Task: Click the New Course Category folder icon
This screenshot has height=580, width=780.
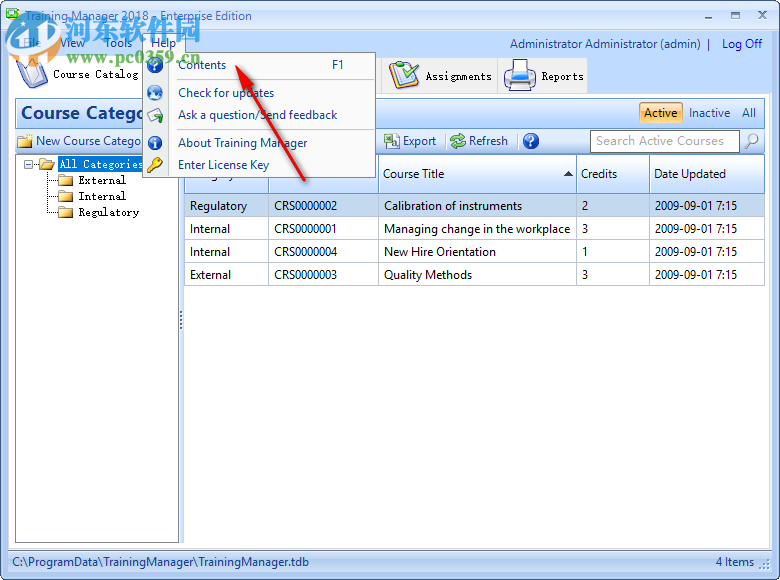Action: 25,141
